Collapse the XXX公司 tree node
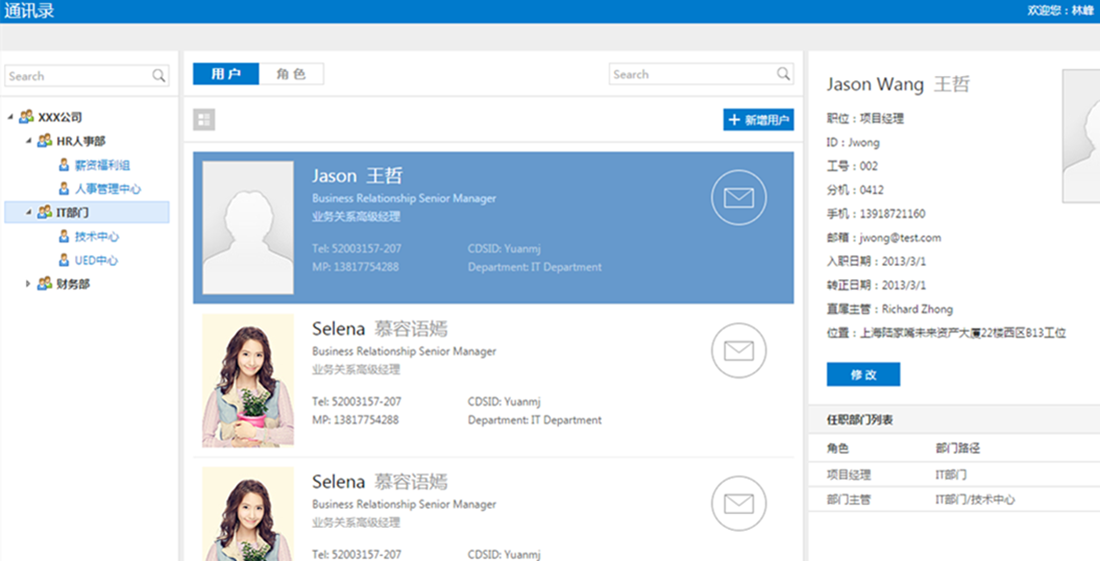The image size is (1100, 561). coord(10,117)
